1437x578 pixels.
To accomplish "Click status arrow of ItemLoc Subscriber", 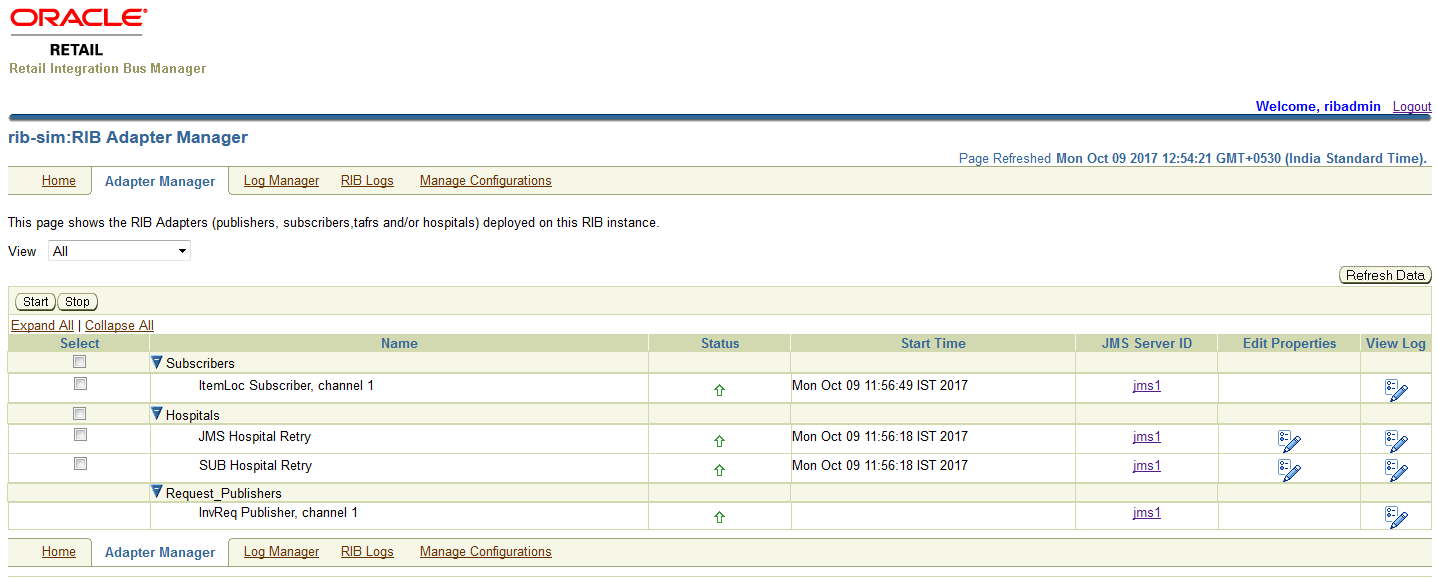I will 719,391.
